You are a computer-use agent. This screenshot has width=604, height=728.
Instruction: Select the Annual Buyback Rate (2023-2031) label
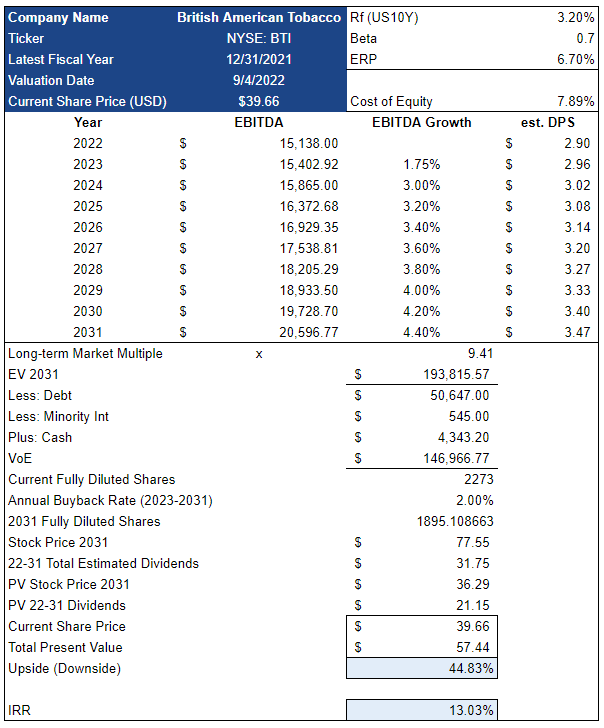[x=110, y=500]
